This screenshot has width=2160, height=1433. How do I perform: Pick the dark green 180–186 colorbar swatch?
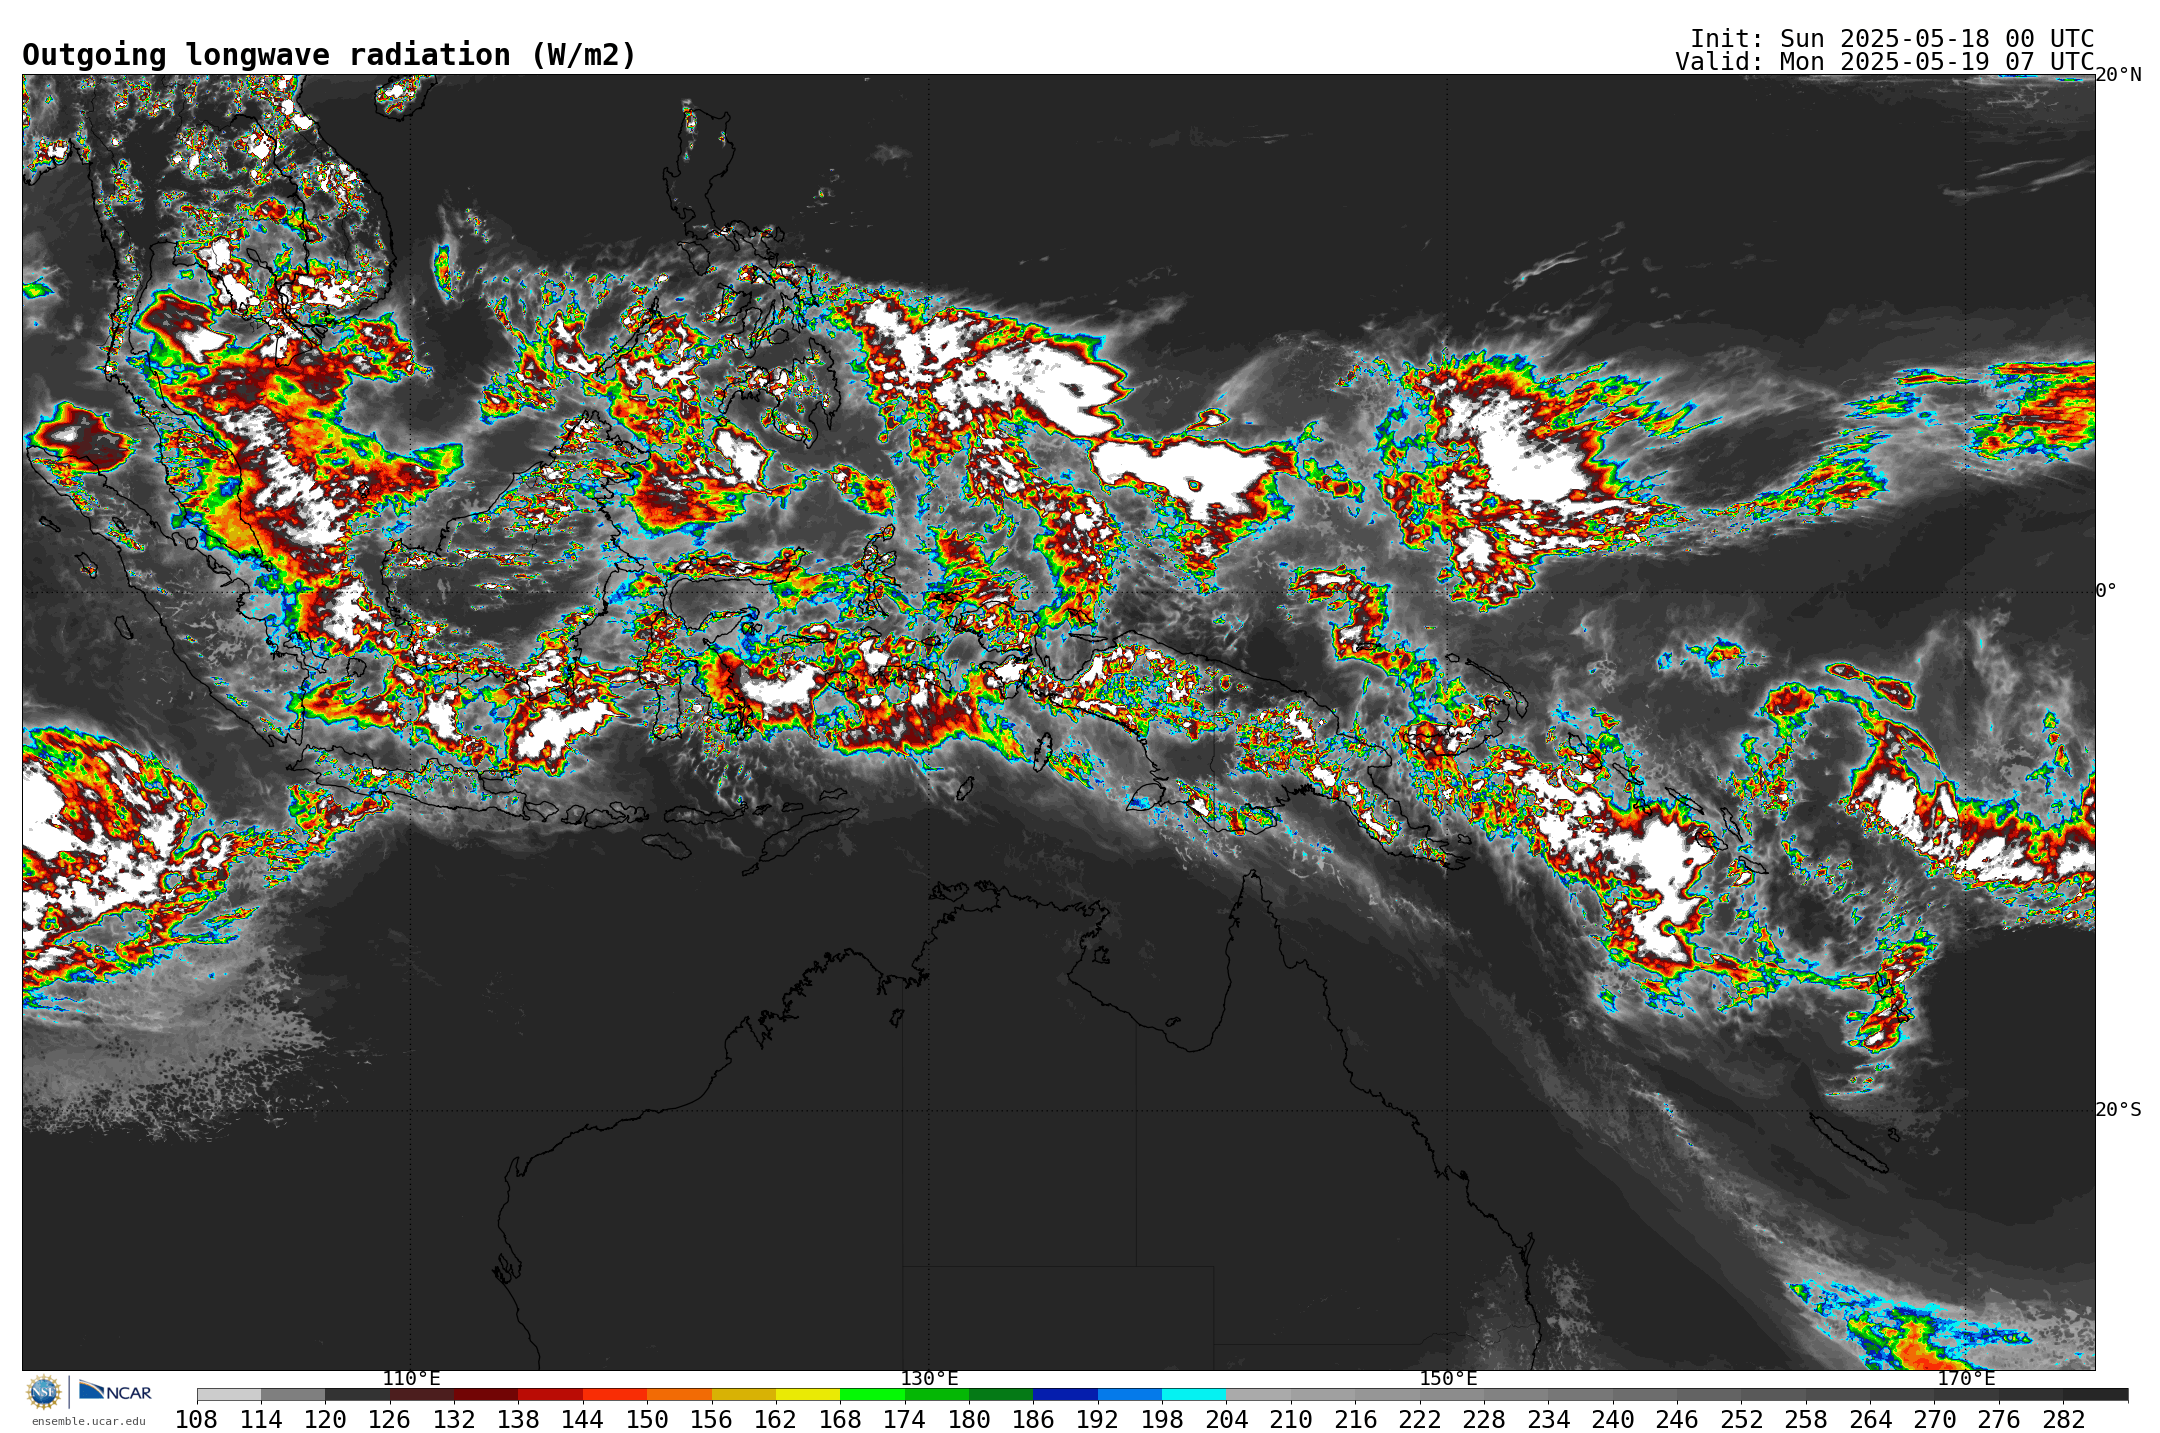pos(1001,1394)
